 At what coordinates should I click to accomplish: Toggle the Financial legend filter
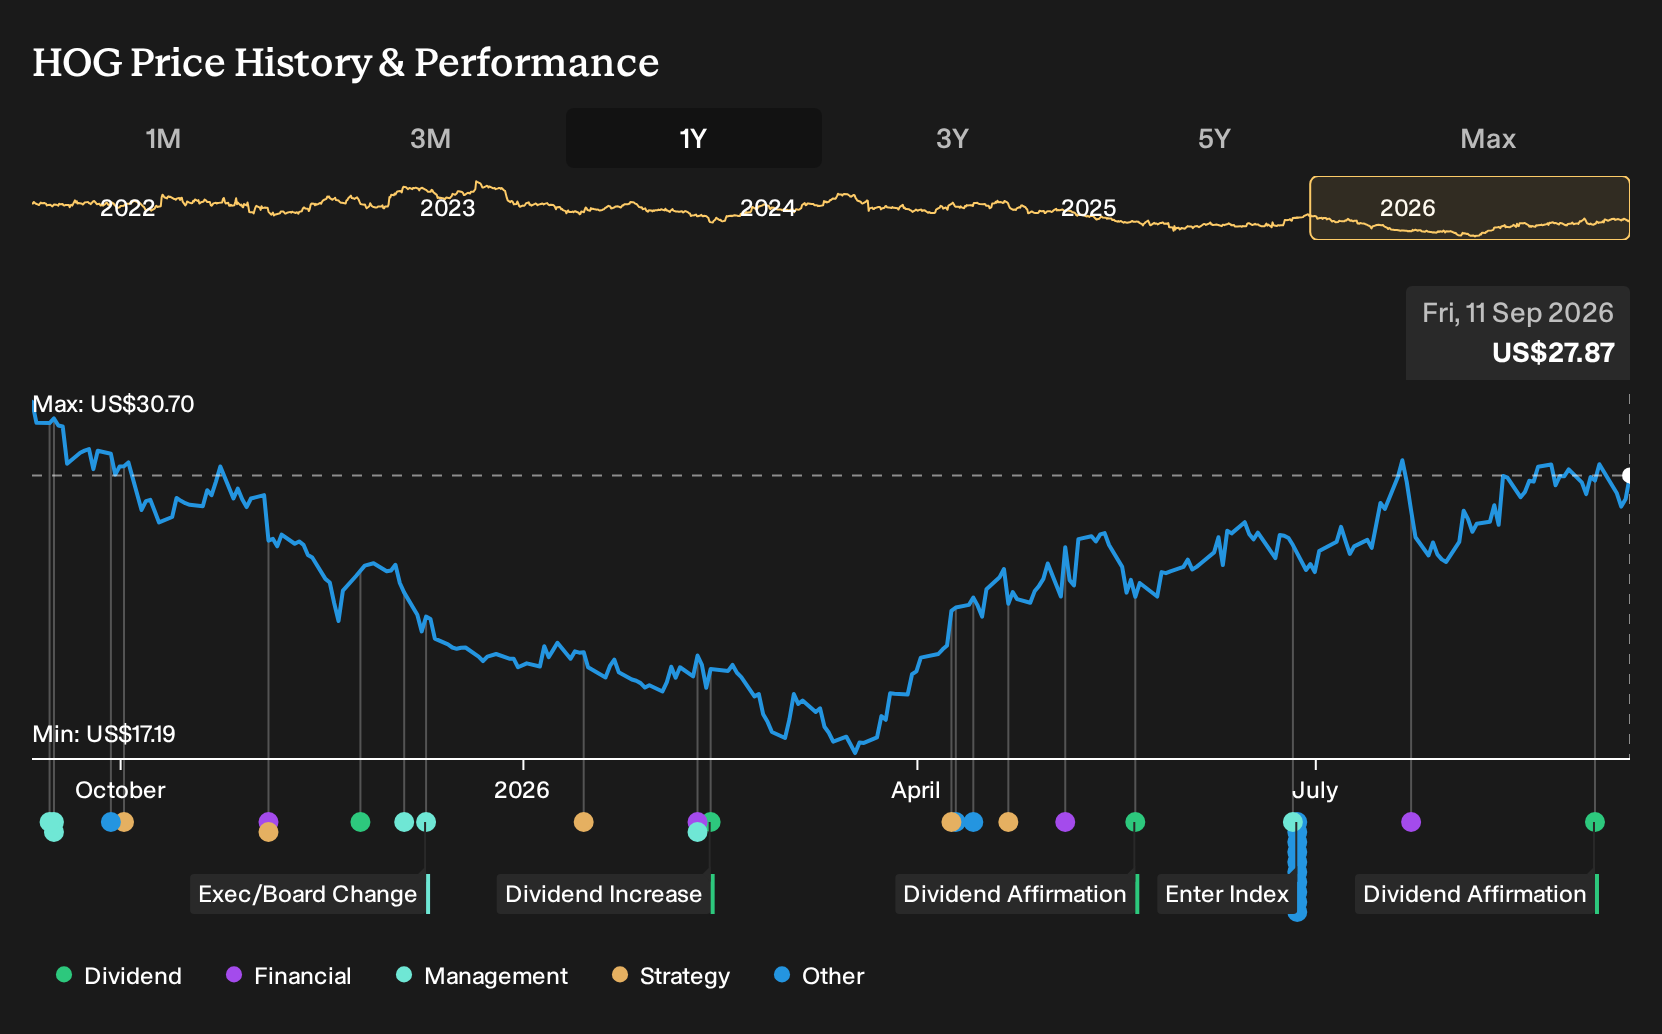point(289,976)
